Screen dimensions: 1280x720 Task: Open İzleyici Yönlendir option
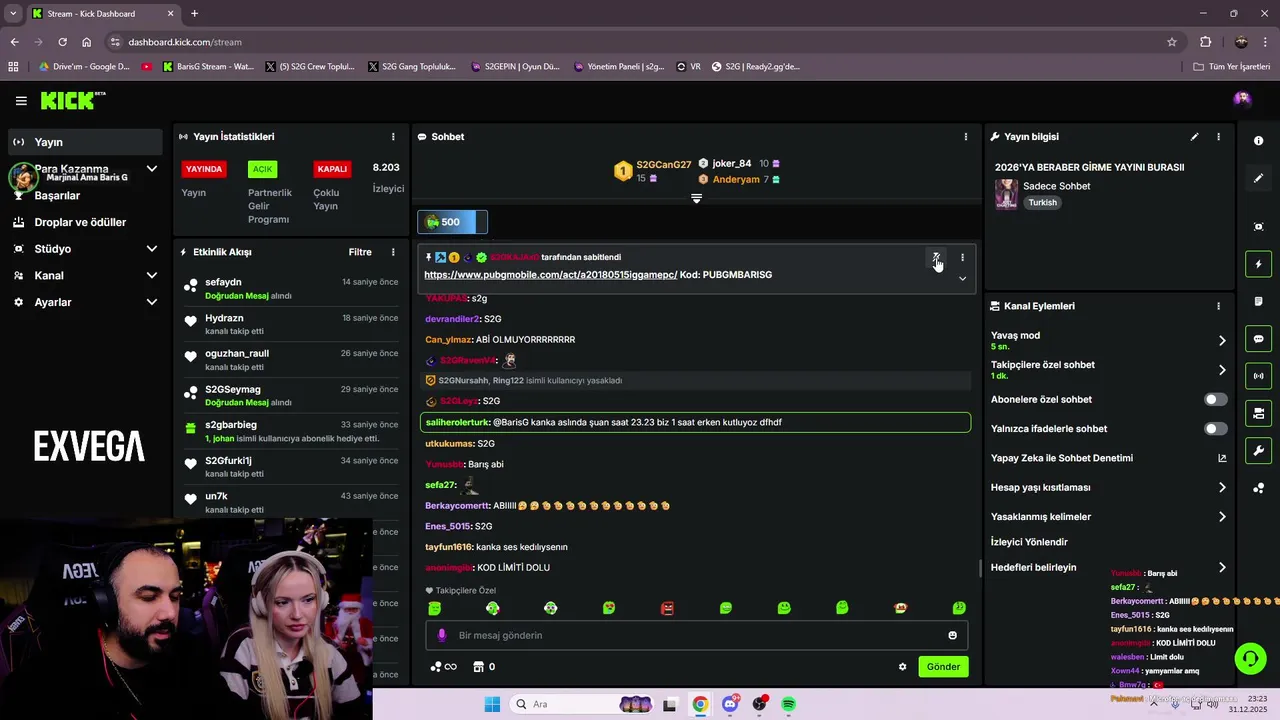(x=1029, y=542)
